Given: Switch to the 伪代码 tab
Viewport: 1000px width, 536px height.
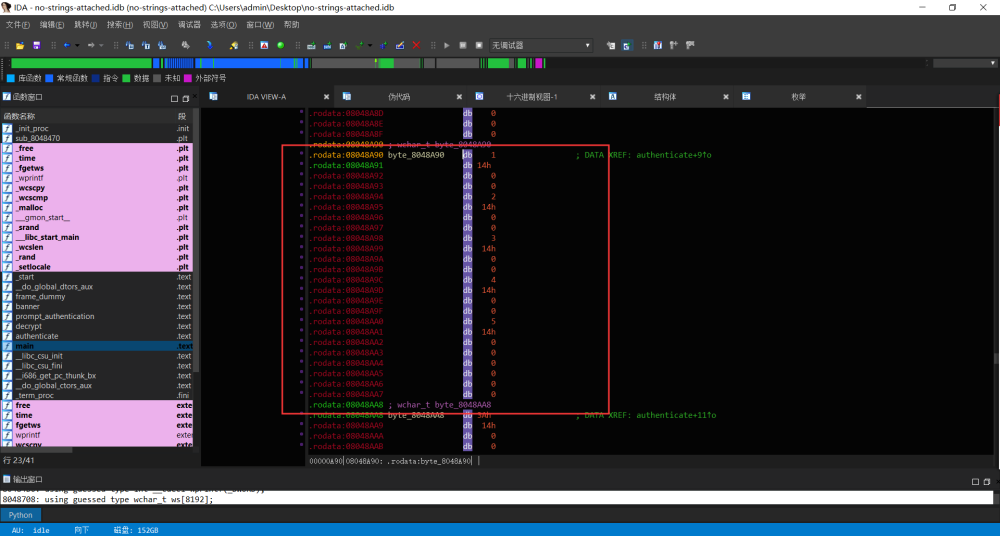Looking at the screenshot, I should pyautogui.click(x=399, y=97).
